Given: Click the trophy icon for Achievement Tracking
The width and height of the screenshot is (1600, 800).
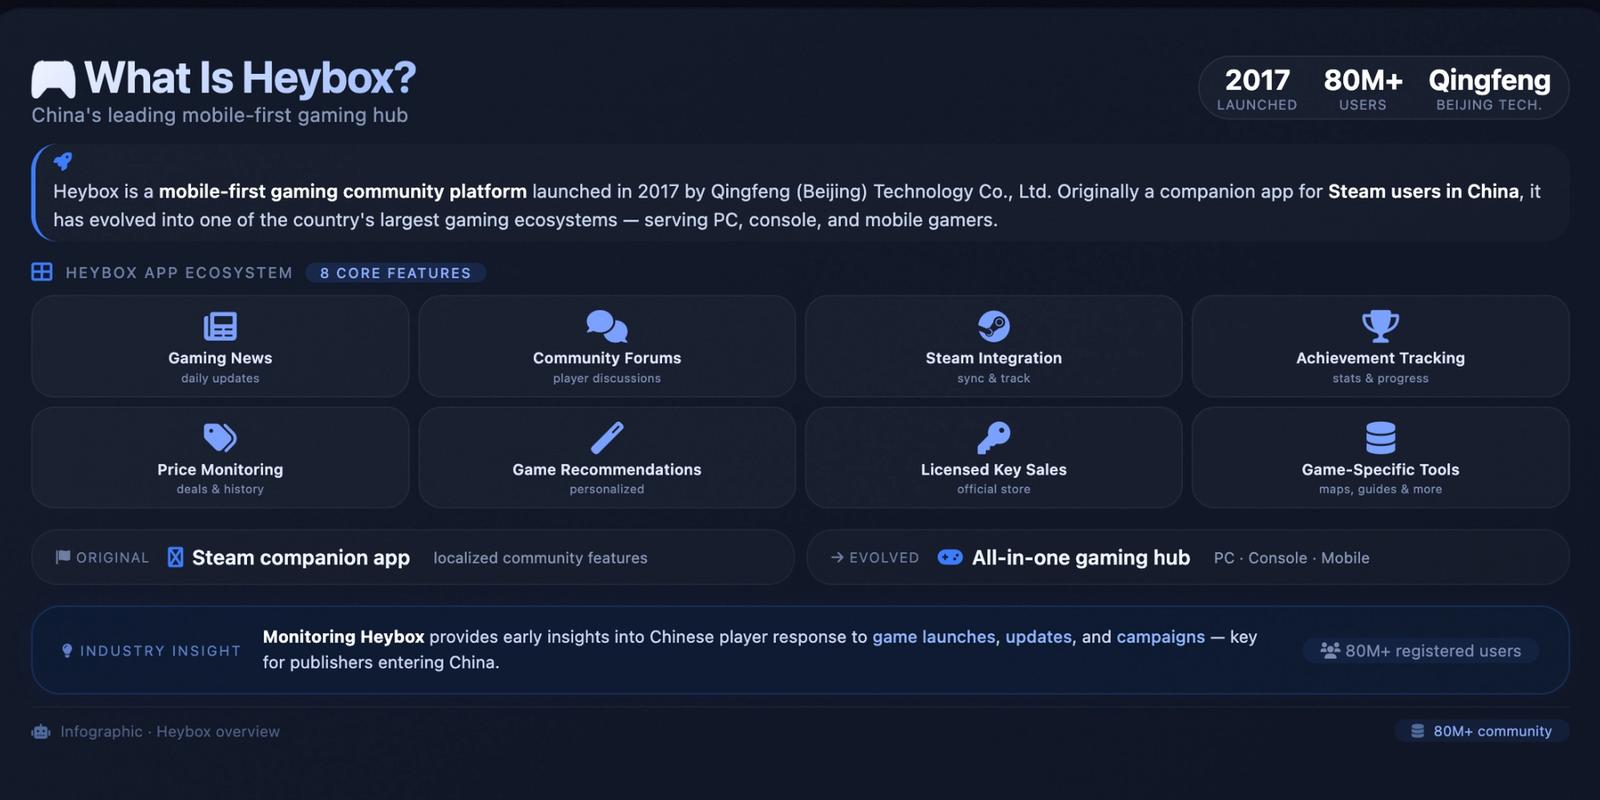Looking at the screenshot, I should pos(1381,326).
